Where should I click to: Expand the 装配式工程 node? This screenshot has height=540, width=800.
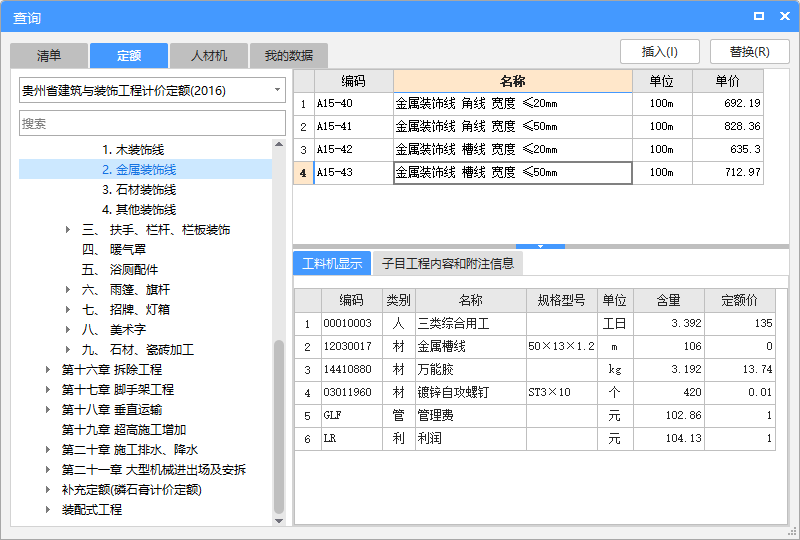click(x=48, y=509)
